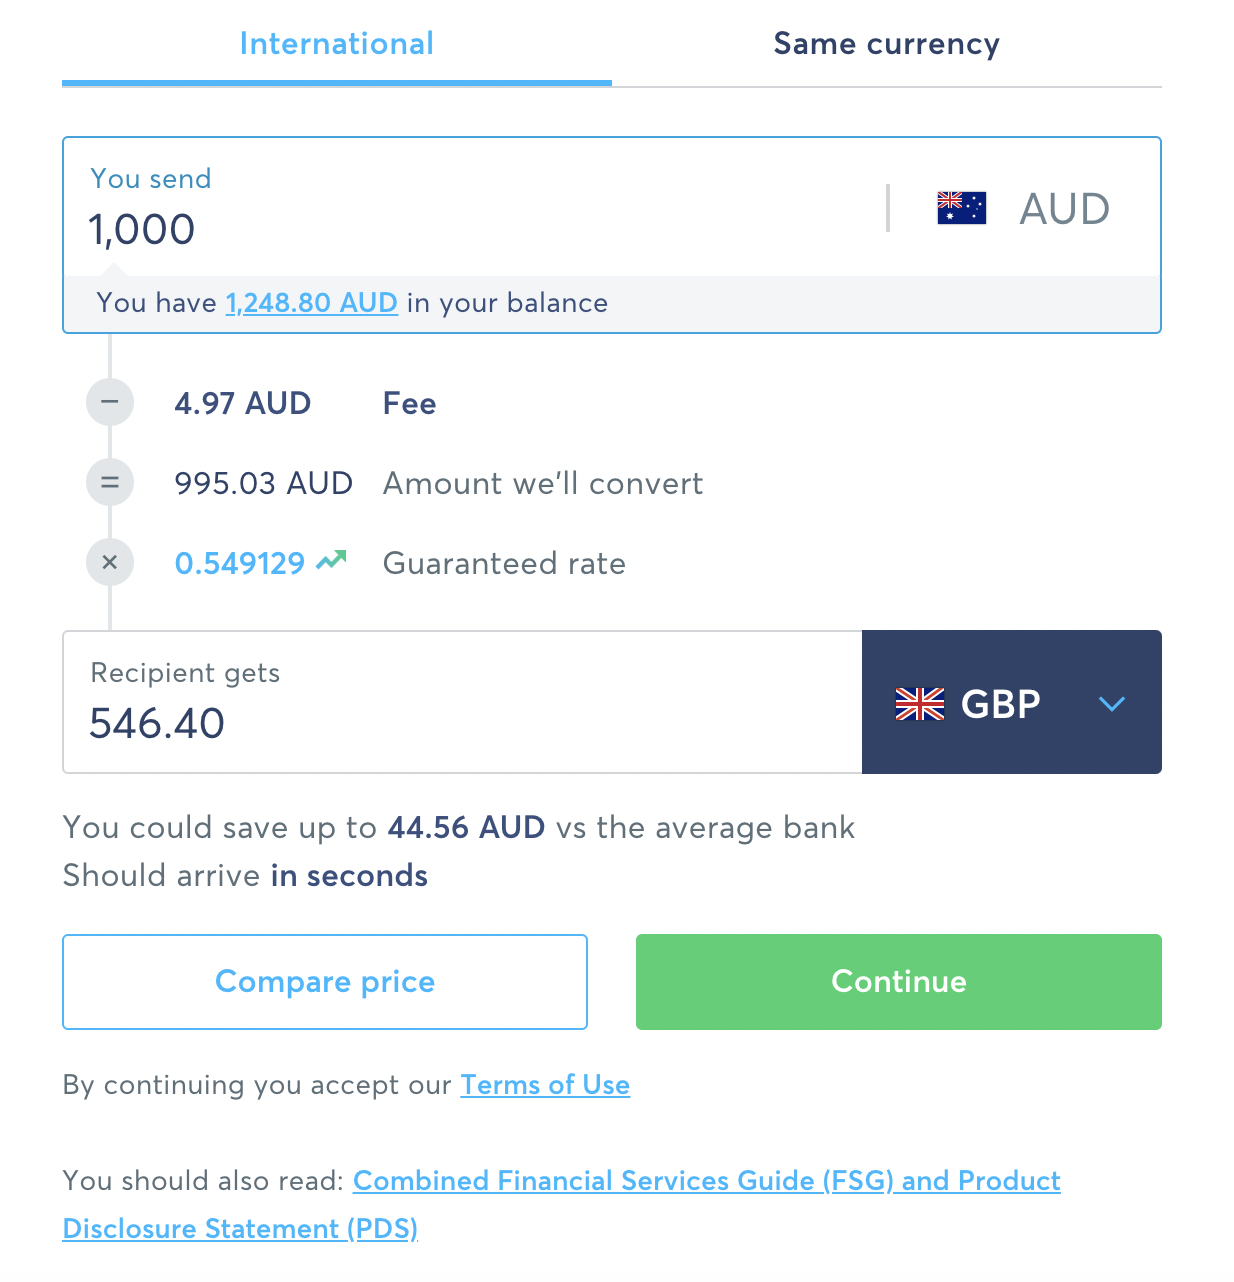1234x1282 pixels.
Task: Expand the GBP currency chevron
Action: 1111,704
